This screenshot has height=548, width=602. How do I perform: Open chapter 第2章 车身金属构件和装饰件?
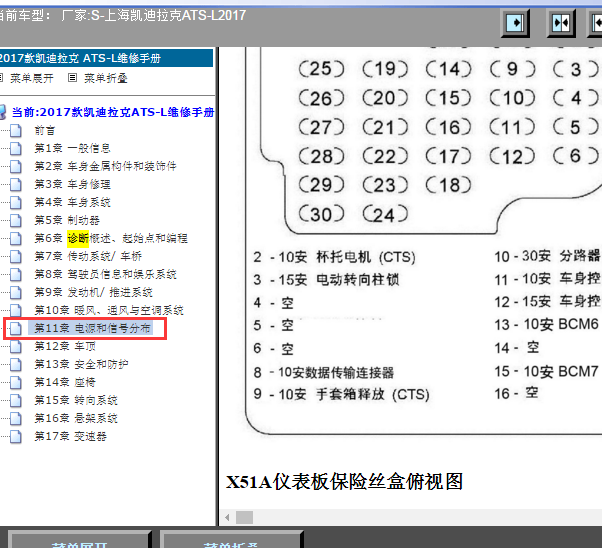click(106, 166)
